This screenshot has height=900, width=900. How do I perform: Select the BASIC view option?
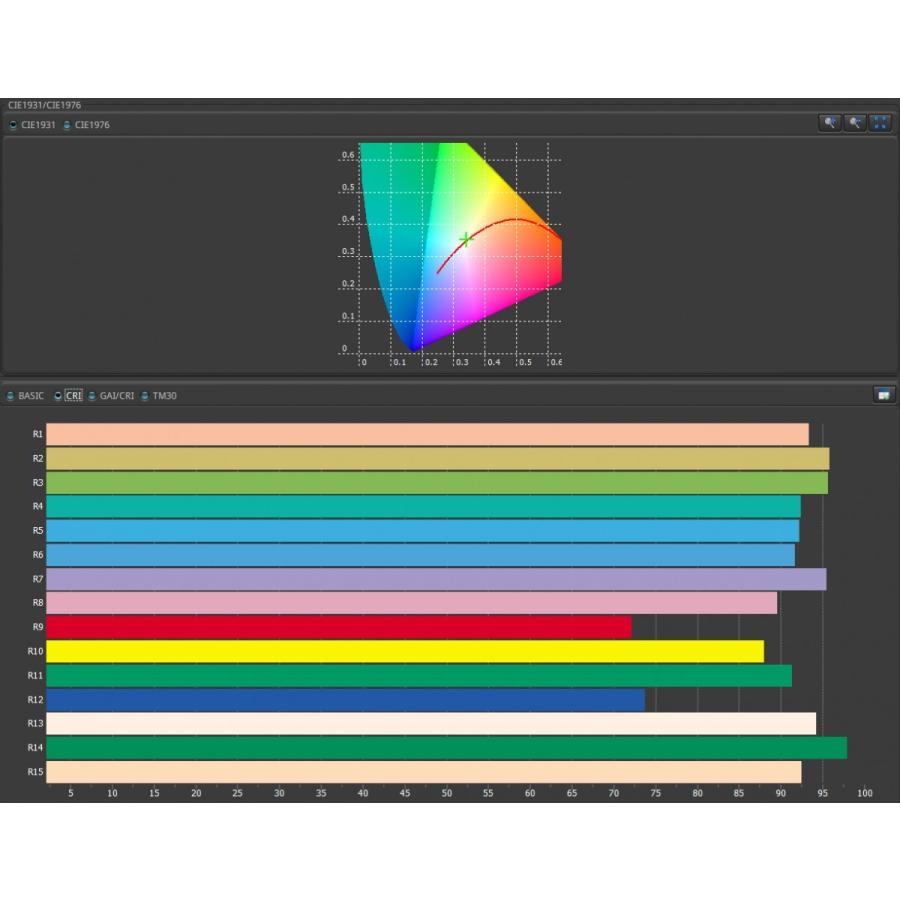[11, 396]
